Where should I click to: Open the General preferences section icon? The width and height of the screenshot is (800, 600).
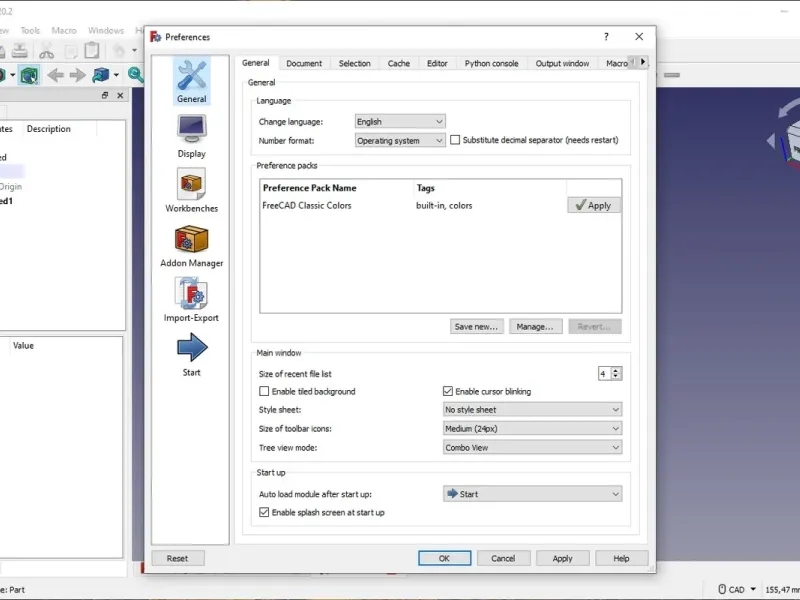(192, 81)
